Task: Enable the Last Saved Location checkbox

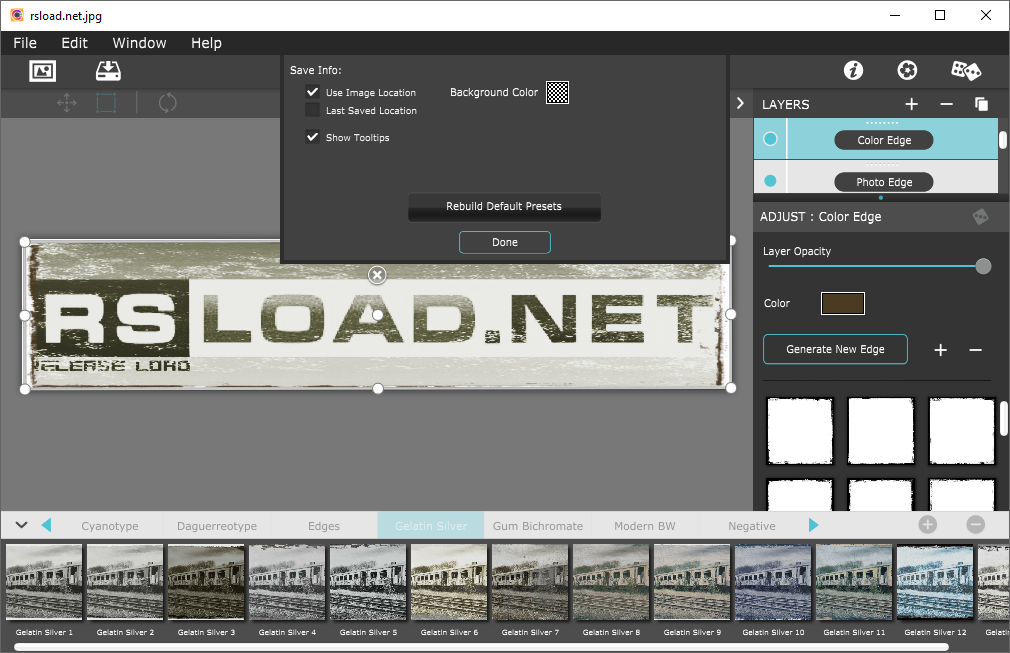Action: 312,110
